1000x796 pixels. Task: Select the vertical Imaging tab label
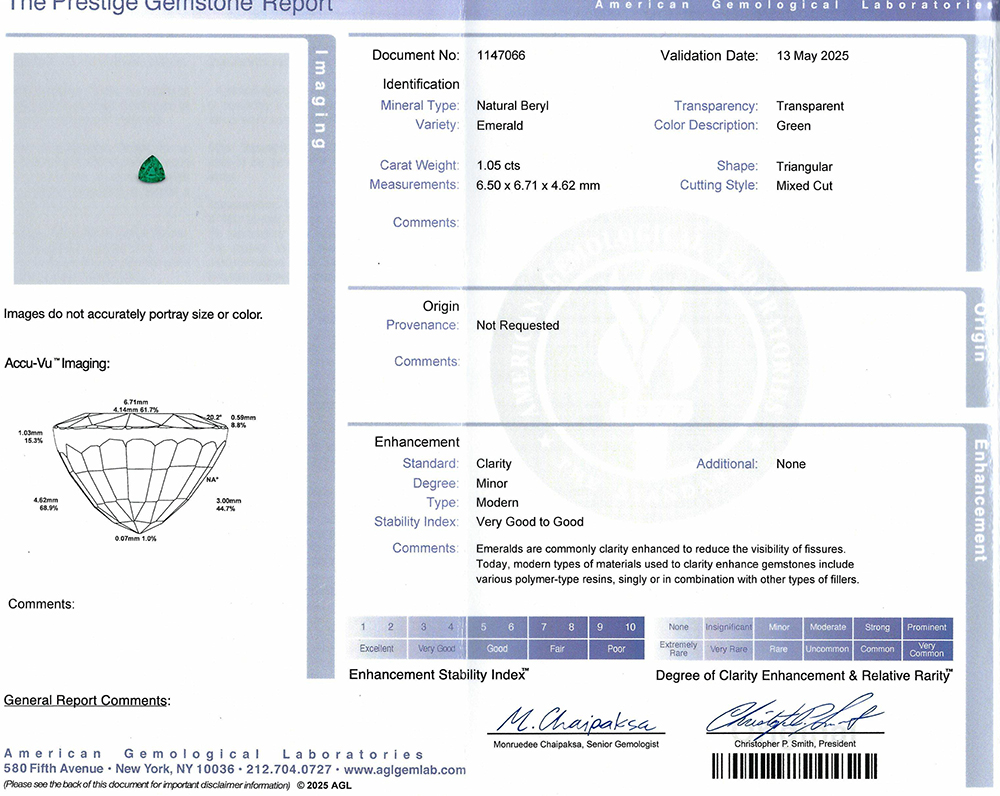pyautogui.click(x=321, y=99)
